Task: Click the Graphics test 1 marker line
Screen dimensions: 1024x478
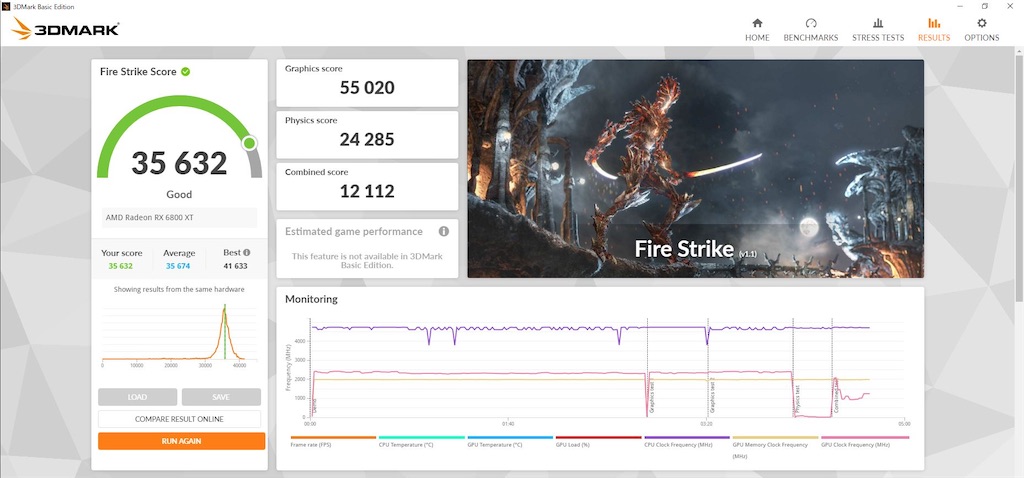Action: [x=647, y=368]
